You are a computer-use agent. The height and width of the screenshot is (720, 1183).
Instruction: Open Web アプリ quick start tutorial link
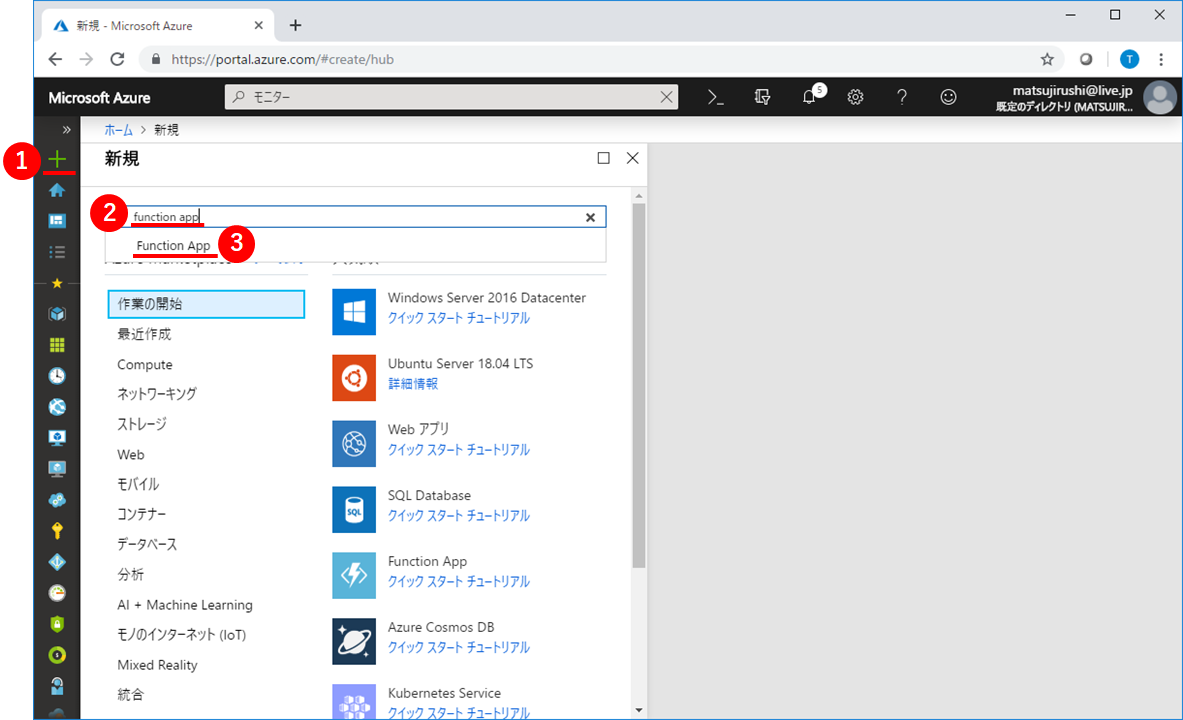coord(459,450)
